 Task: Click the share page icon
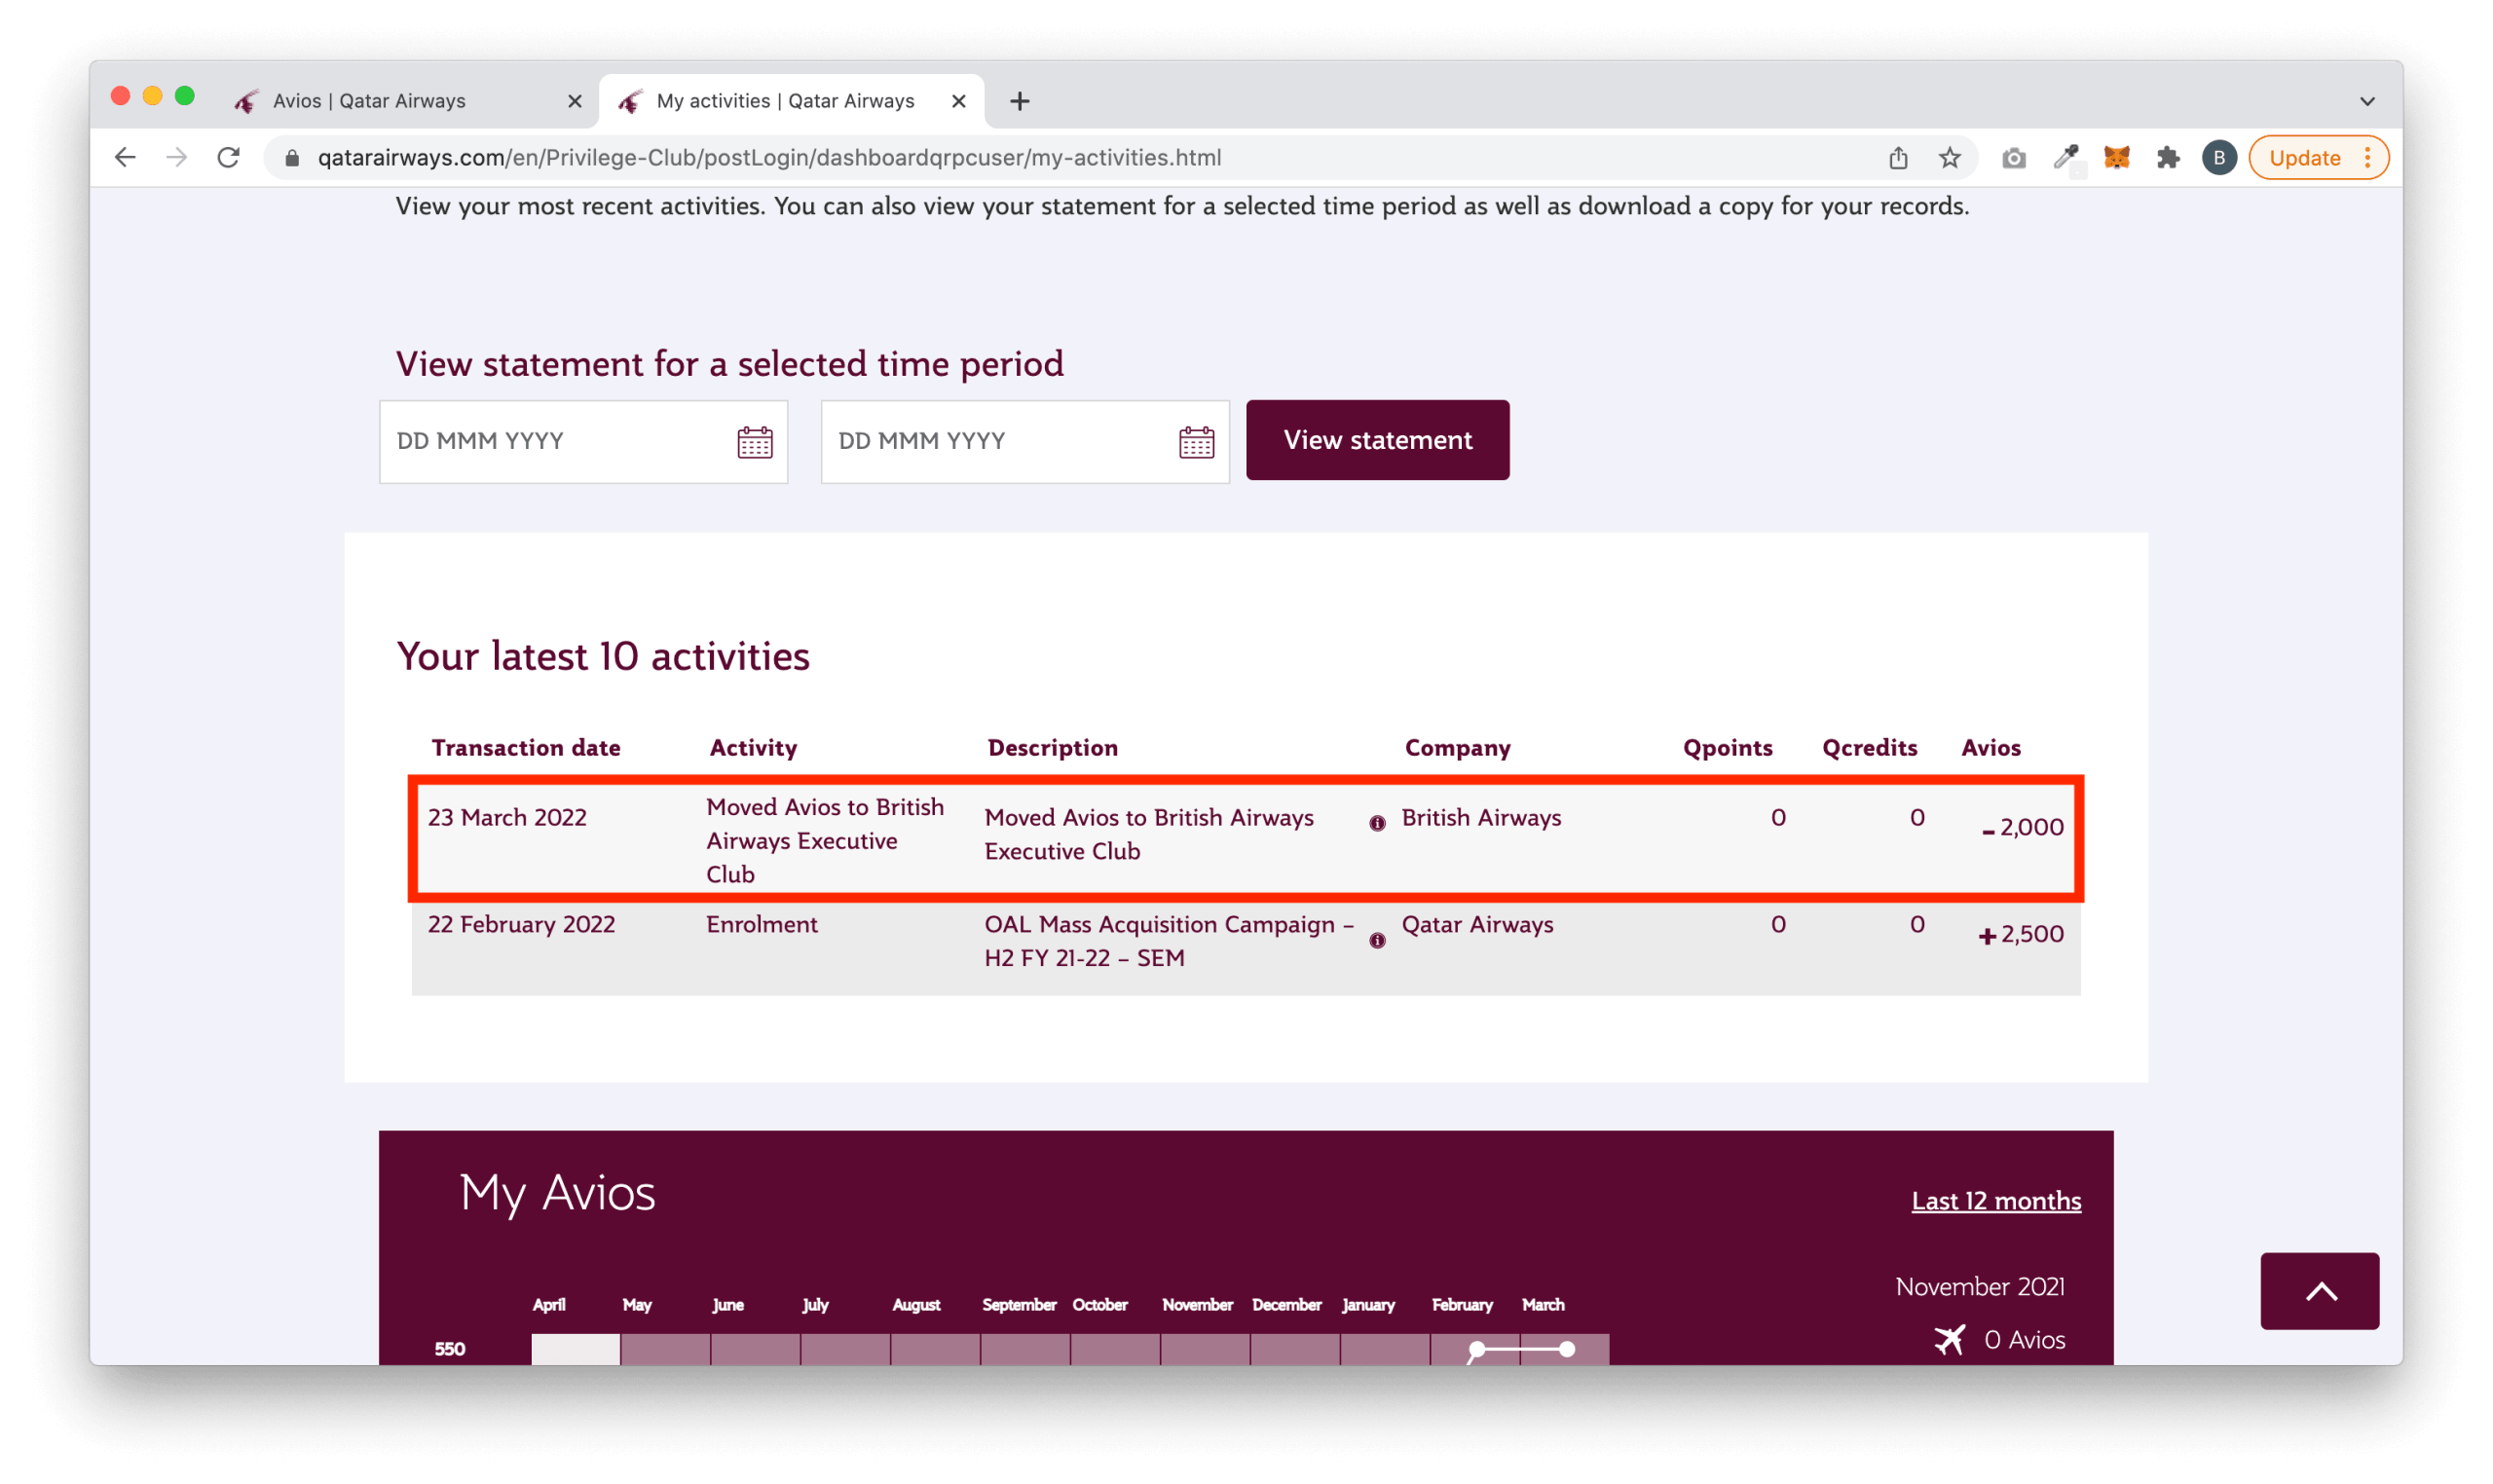tap(1898, 157)
